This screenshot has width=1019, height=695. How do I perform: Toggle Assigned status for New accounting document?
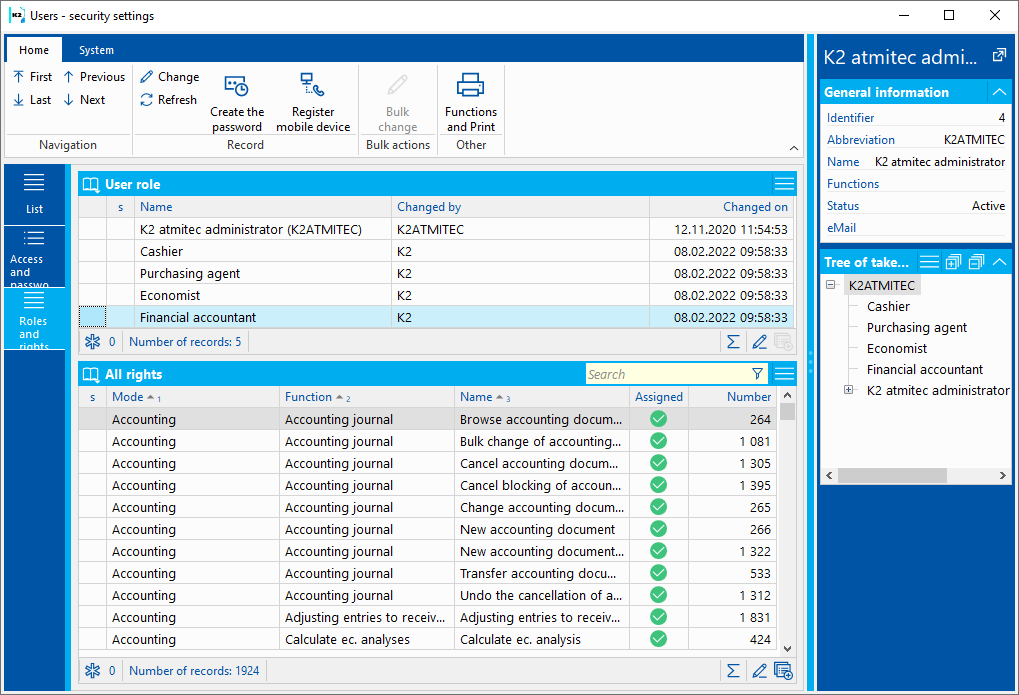click(x=658, y=530)
